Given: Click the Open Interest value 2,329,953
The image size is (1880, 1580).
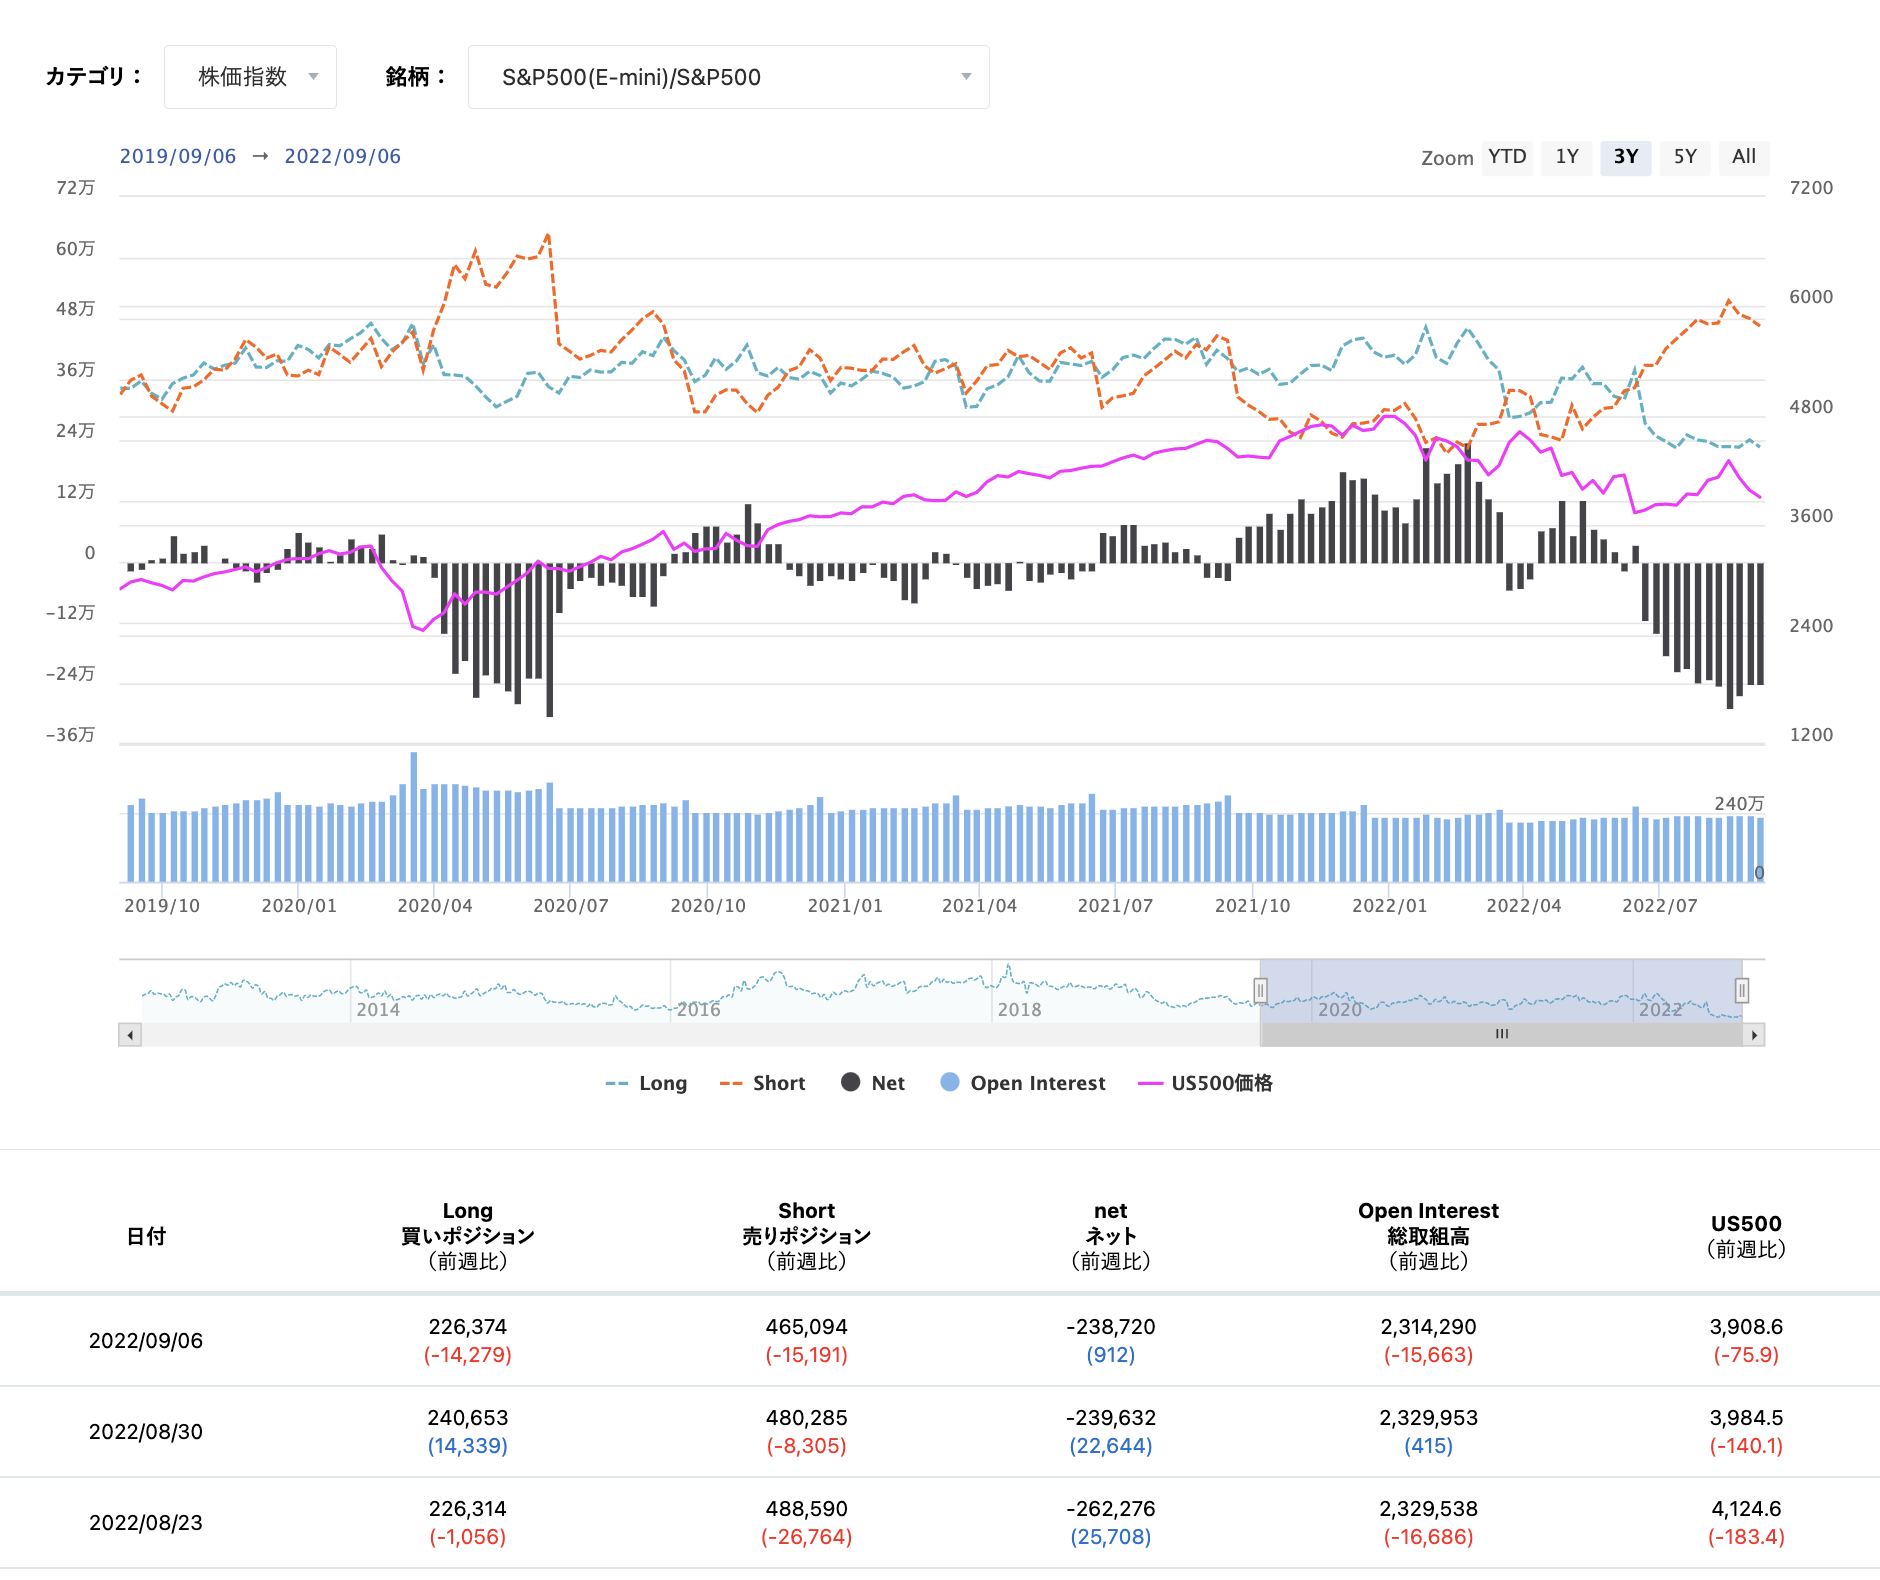Looking at the screenshot, I should (1428, 1418).
